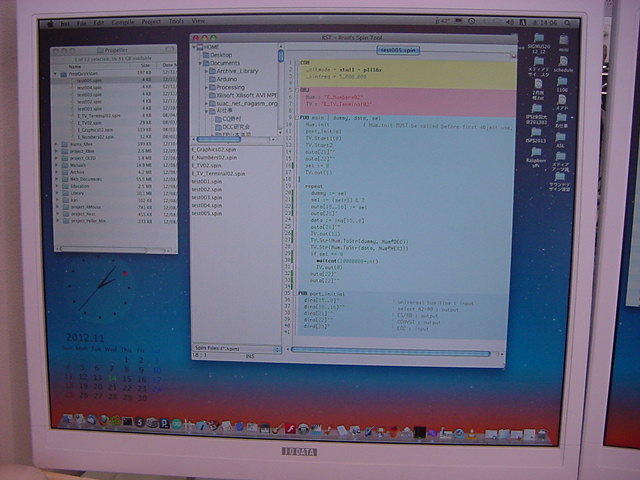Open E_TV_Terminal02.spin in BST file list
The width and height of the screenshot is (640, 480).
tap(218, 173)
